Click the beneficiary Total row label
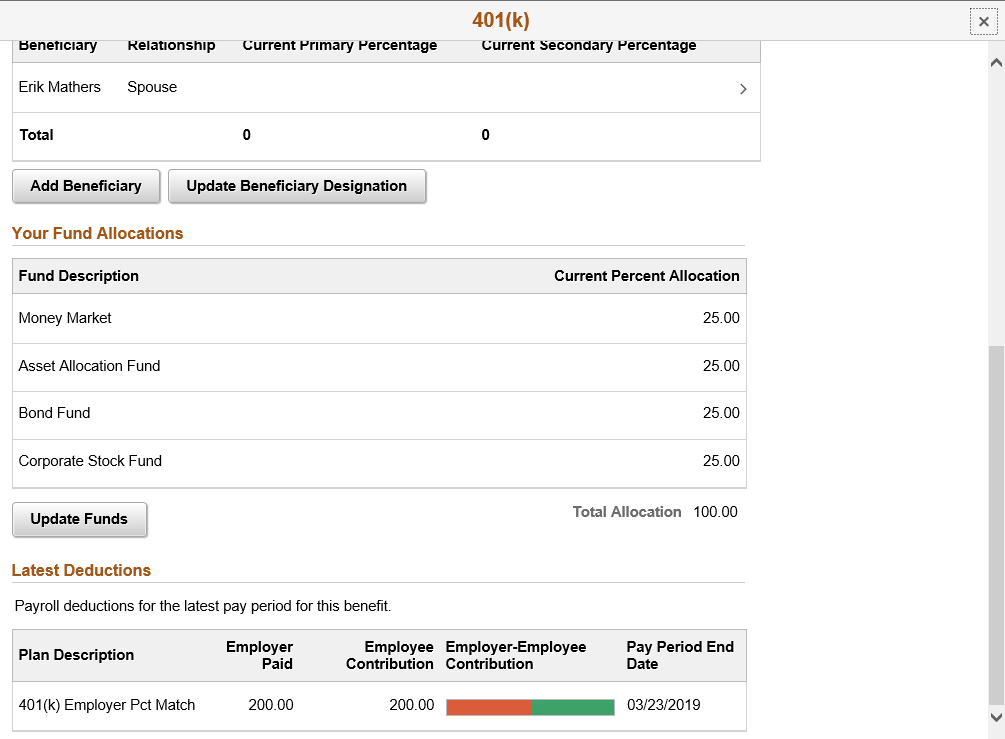1005x739 pixels. pyautogui.click(x=37, y=135)
